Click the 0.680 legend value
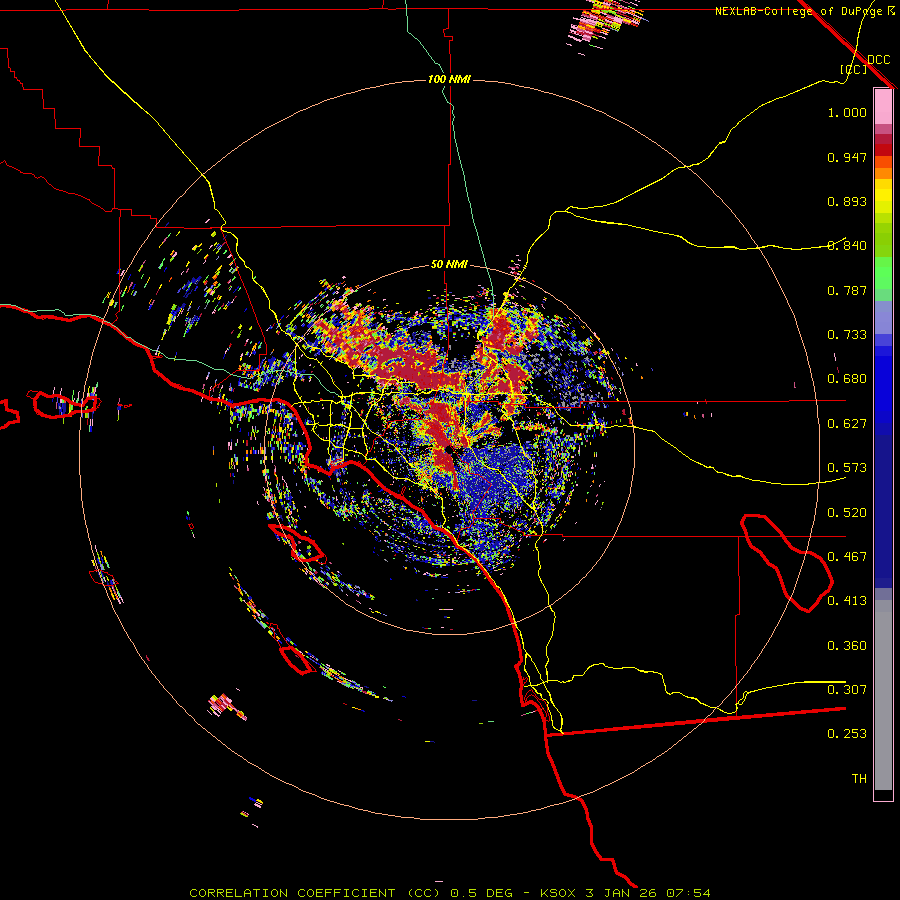This screenshot has width=900, height=900. (847, 379)
